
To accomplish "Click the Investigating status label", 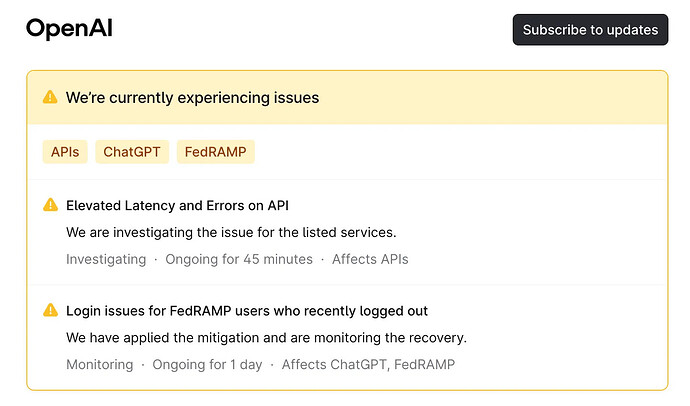I will (x=106, y=259).
